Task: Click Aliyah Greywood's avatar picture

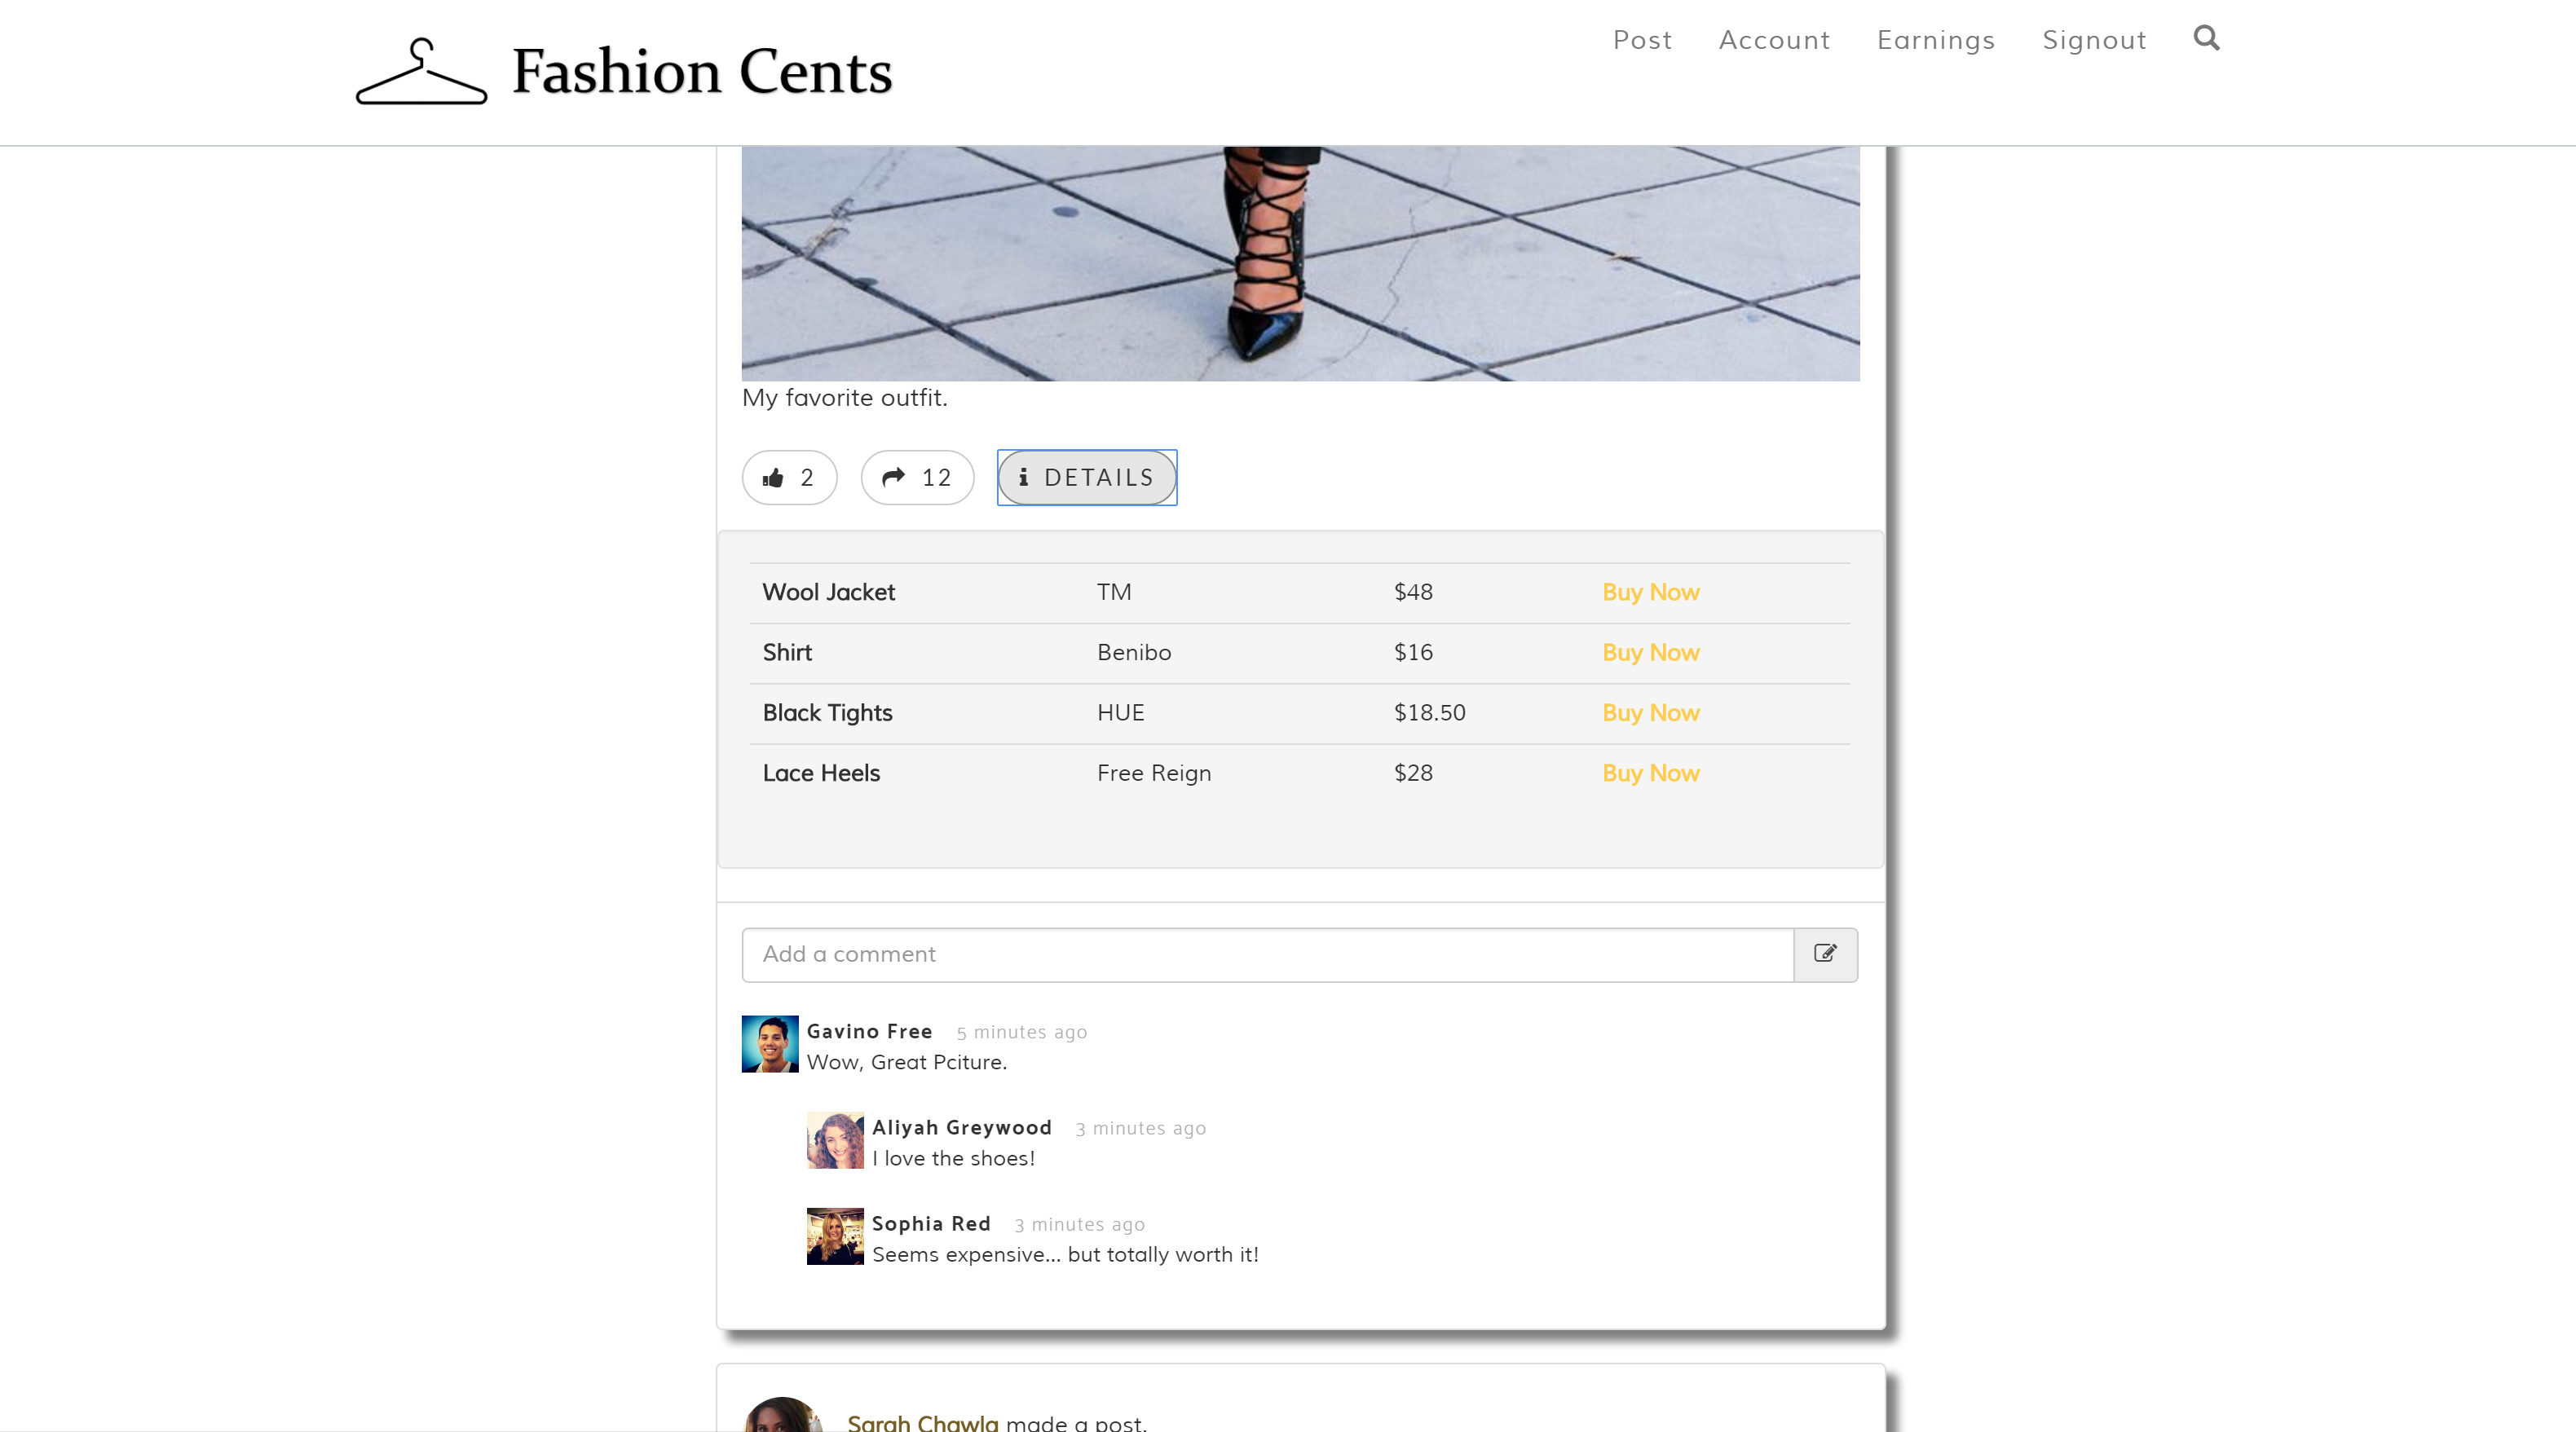Action: point(835,1140)
